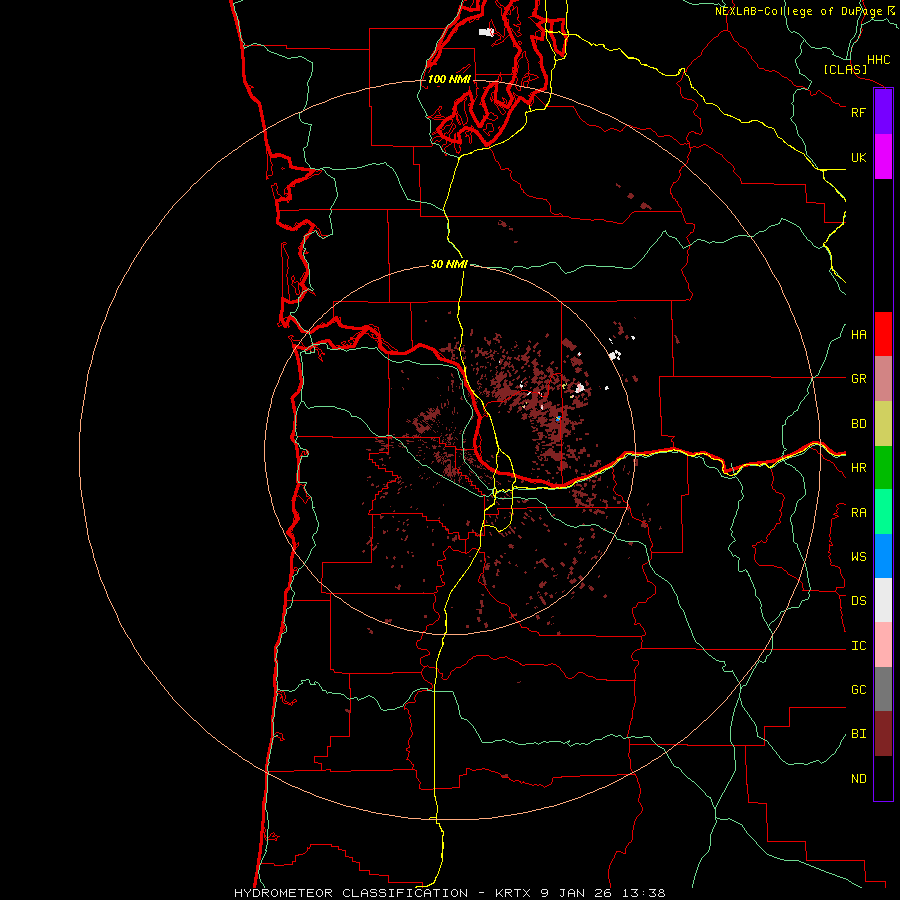This screenshot has height=900, width=900.
Task: Click the BI legend label
Action: point(858,734)
